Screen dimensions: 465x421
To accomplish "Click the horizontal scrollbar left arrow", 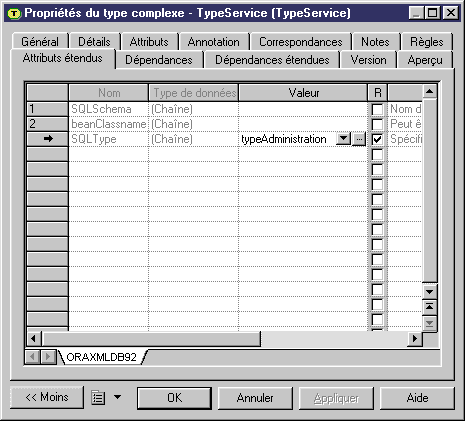I will [33, 339].
